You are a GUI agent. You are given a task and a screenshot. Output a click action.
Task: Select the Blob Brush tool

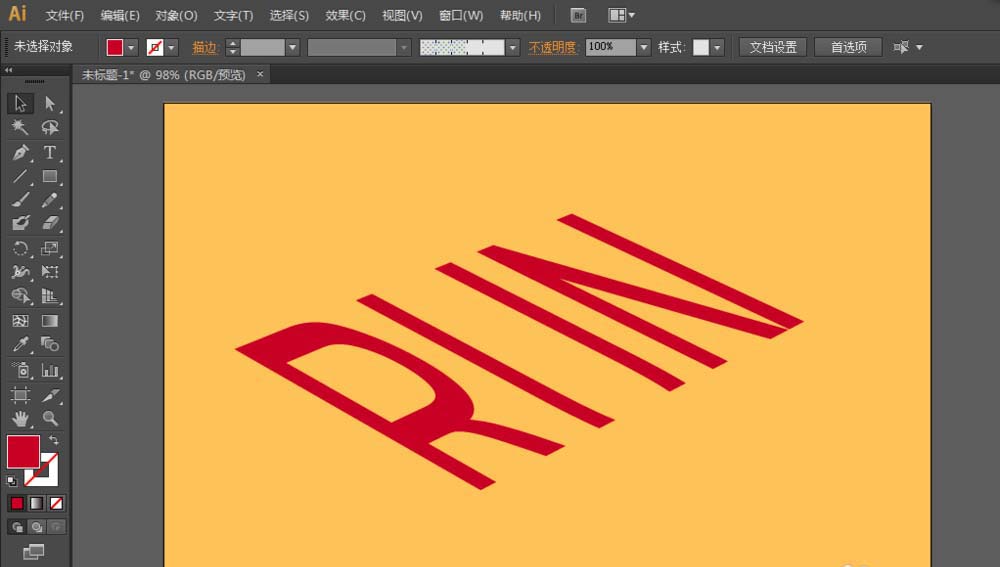[x=20, y=223]
